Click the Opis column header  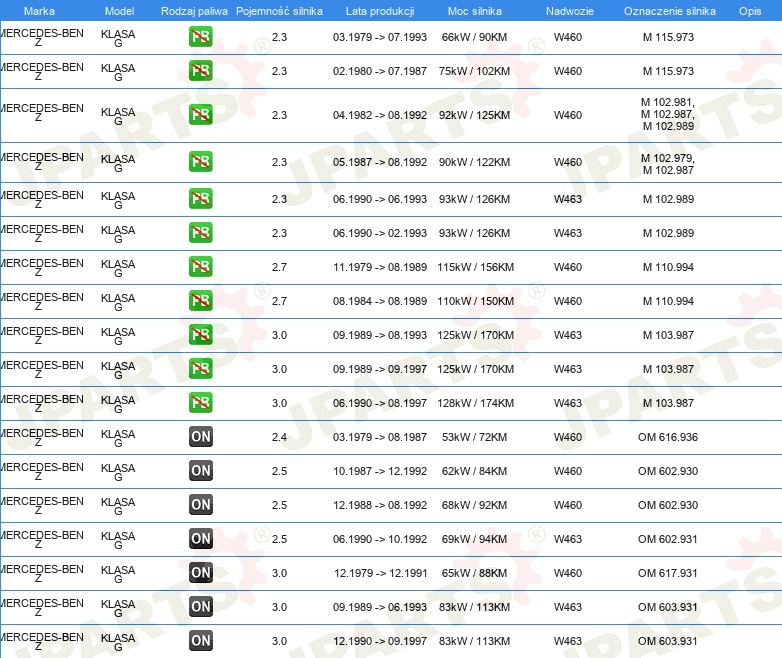(x=750, y=11)
